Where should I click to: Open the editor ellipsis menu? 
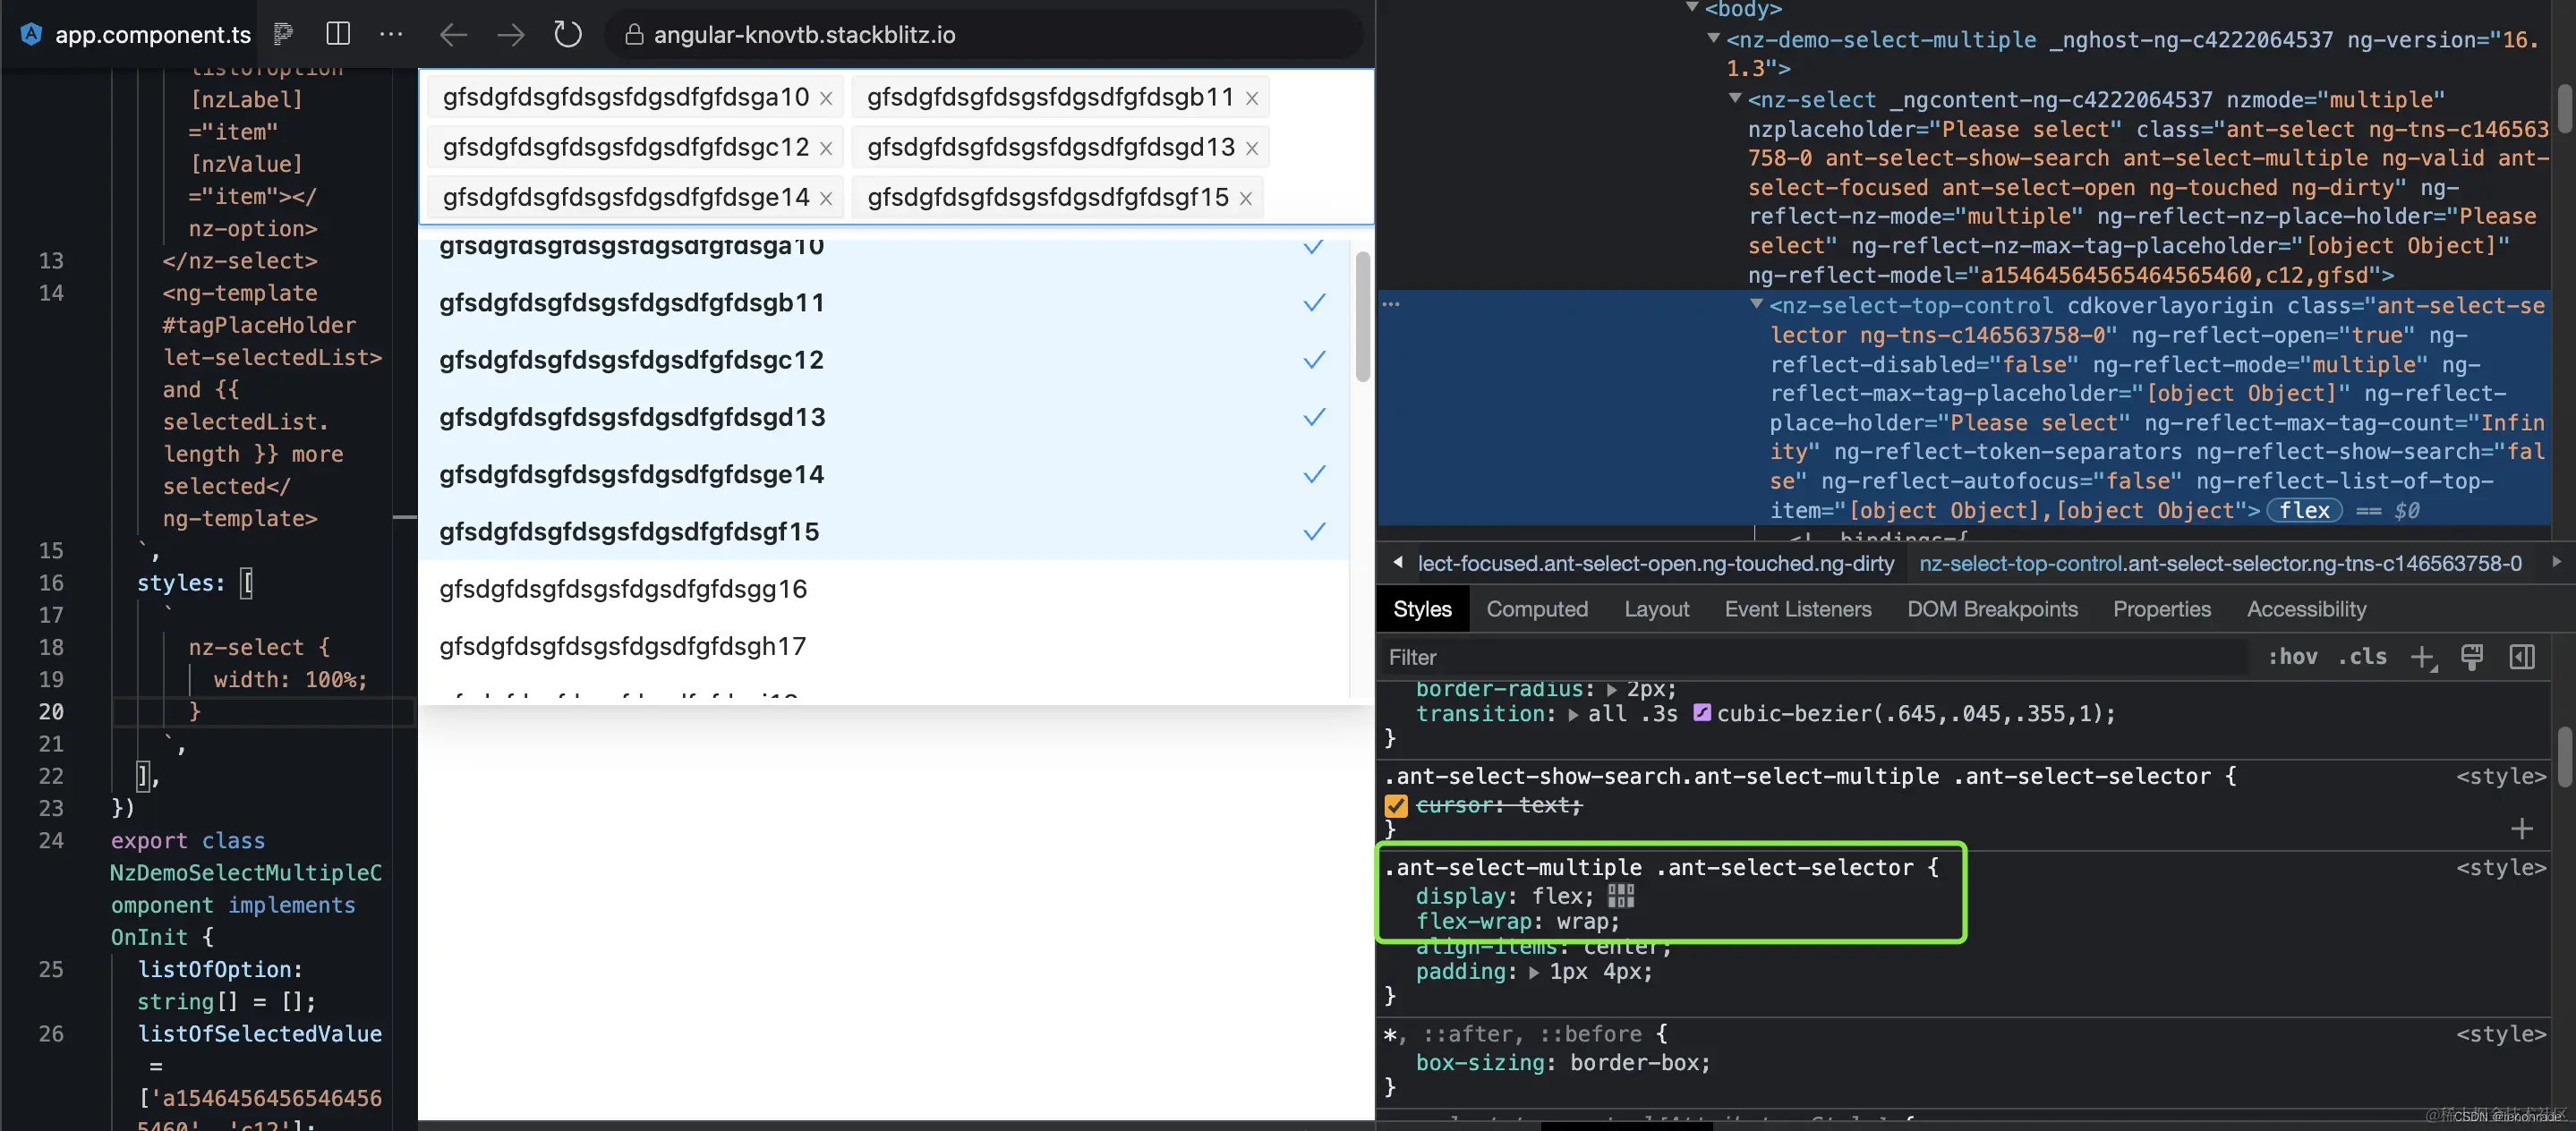pyautogui.click(x=391, y=34)
